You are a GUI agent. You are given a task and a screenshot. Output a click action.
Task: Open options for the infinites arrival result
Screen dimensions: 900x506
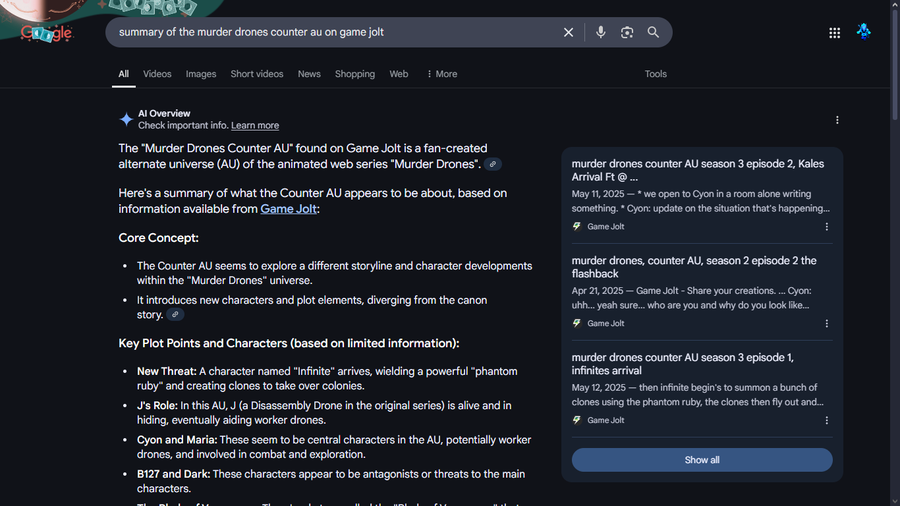coord(827,421)
